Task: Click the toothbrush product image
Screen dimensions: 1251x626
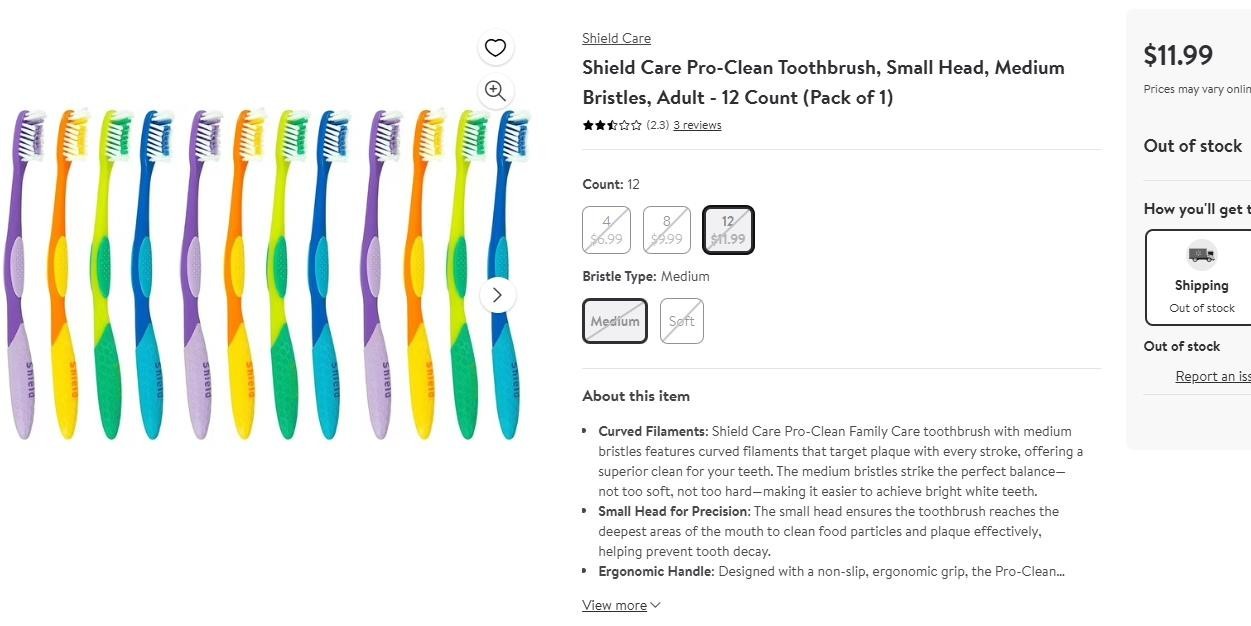Action: pos(266,275)
